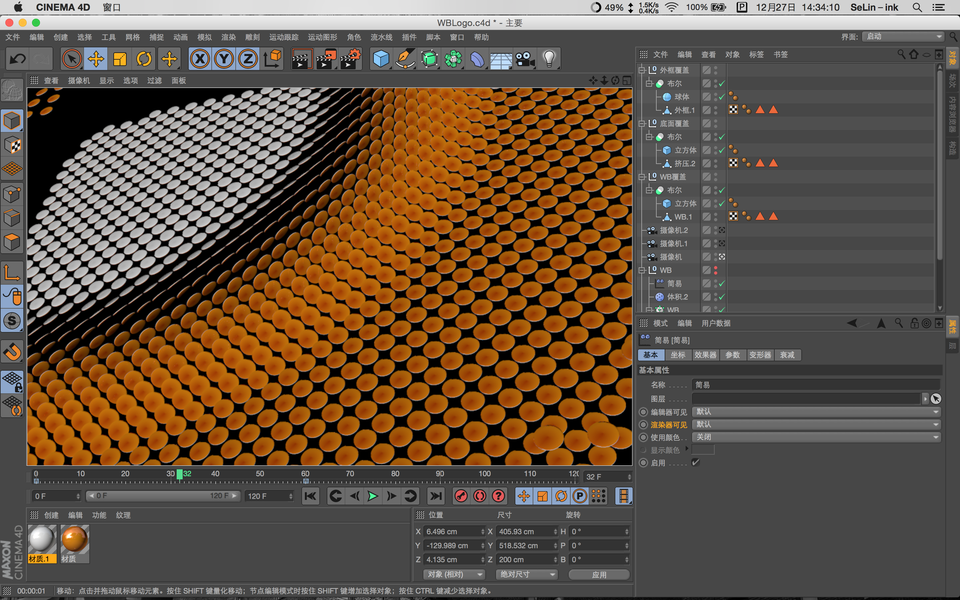
Task: Toggle autokeying red circle button
Action: (479, 496)
